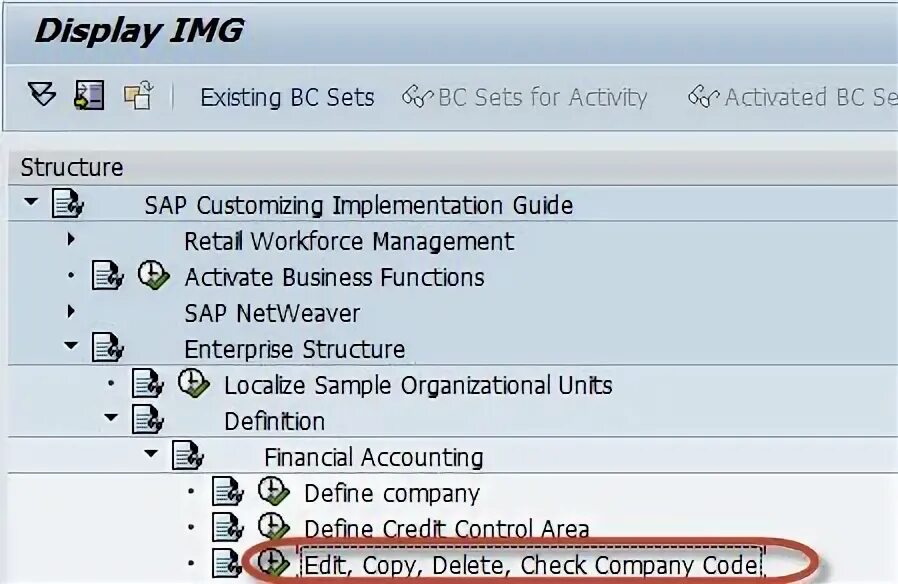898x584 pixels.
Task: Open documentation icon next to Define Credit Control Area
Action: tap(228, 528)
